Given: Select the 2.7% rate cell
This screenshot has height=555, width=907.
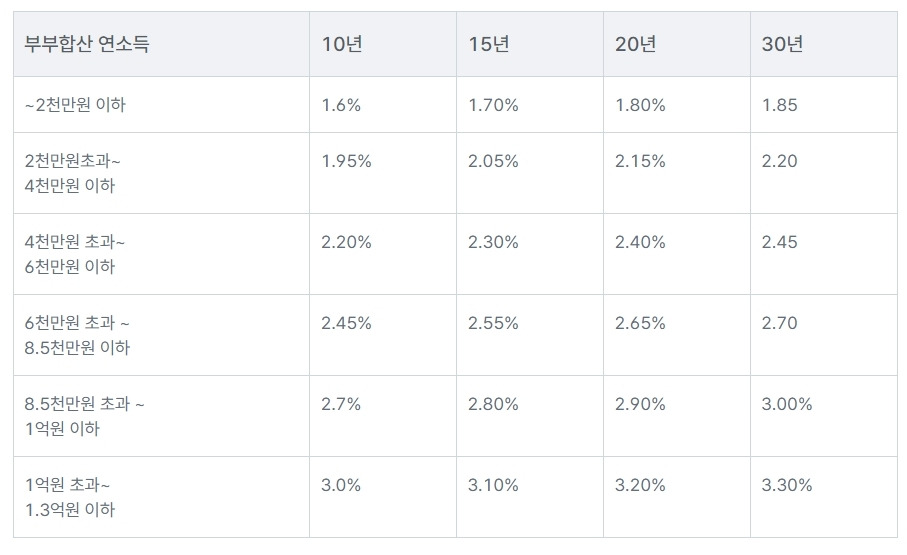Looking at the screenshot, I should pos(341,404).
